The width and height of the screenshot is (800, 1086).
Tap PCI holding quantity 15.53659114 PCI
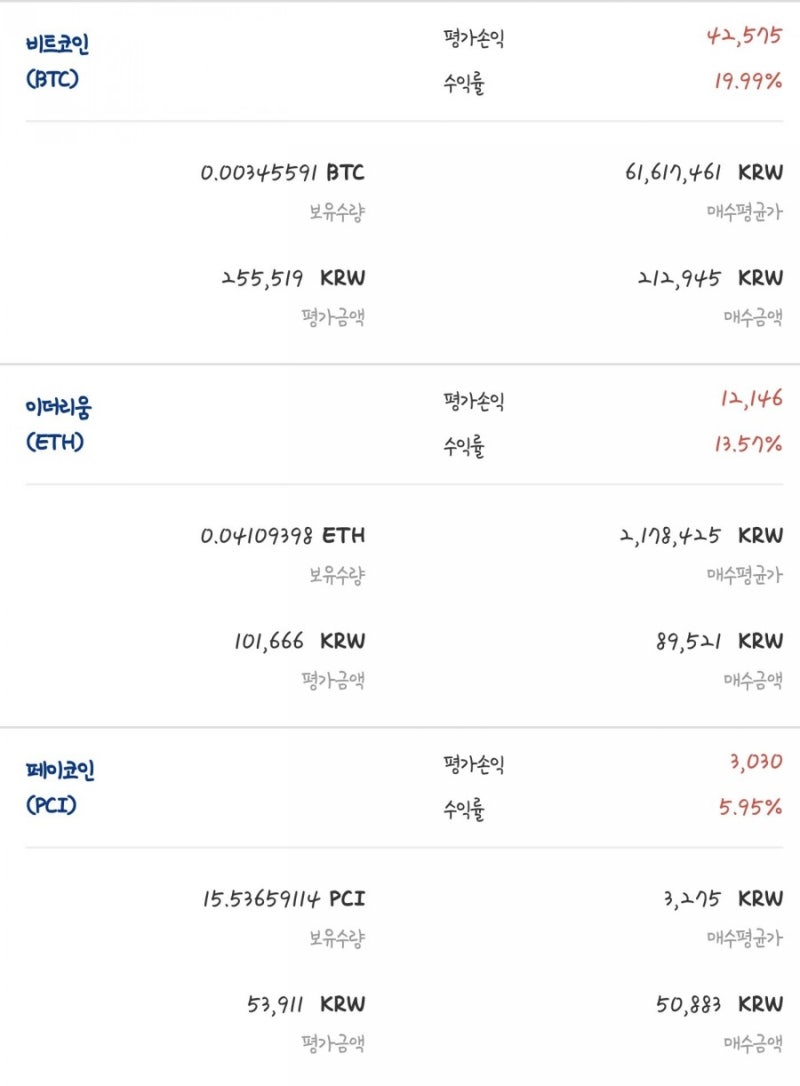pos(284,898)
